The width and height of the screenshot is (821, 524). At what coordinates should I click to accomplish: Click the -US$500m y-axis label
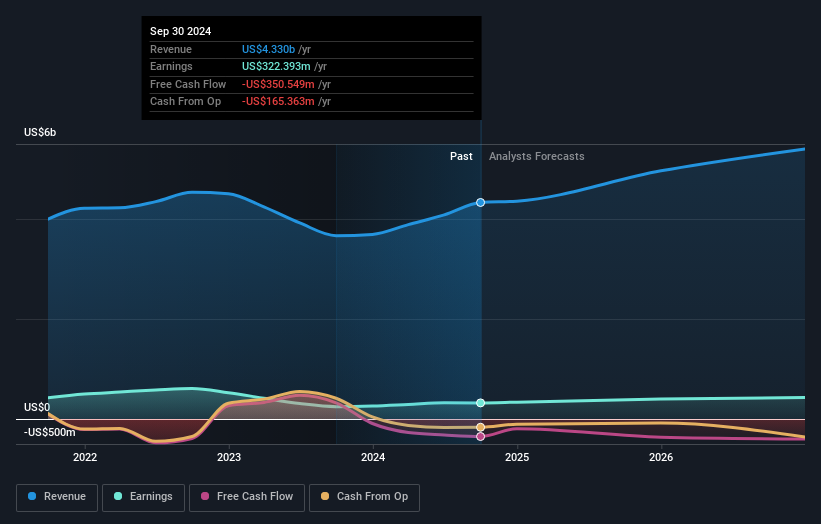[x=49, y=432]
